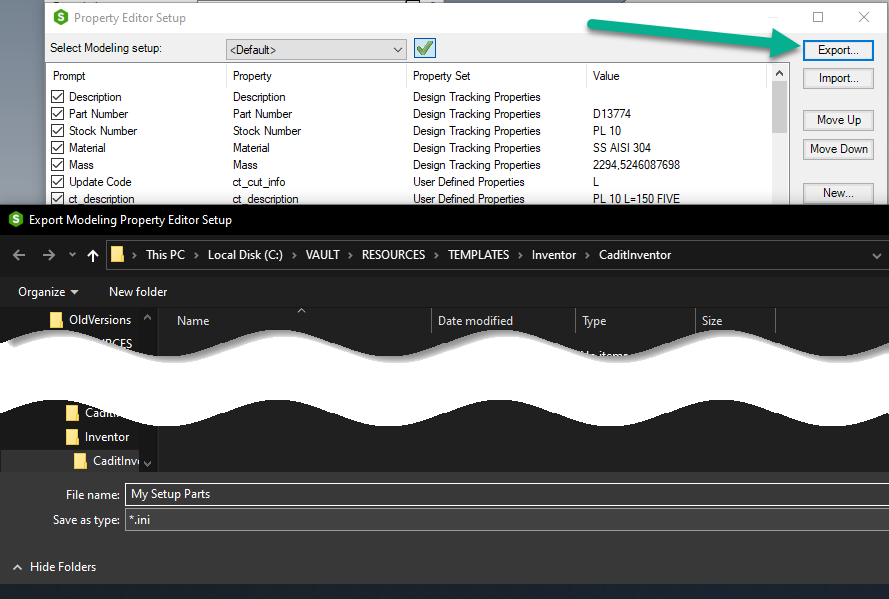Click the folder icon in the address bar
The height and width of the screenshot is (599, 889).
click(117, 254)
